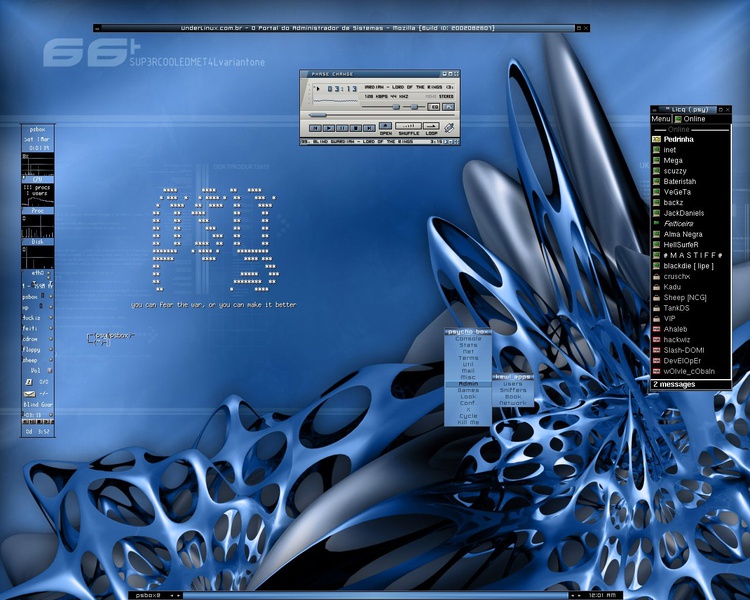Screen dimensions: 750x600
Task: Go to the previous track in the player
Action: coord(315,128)
